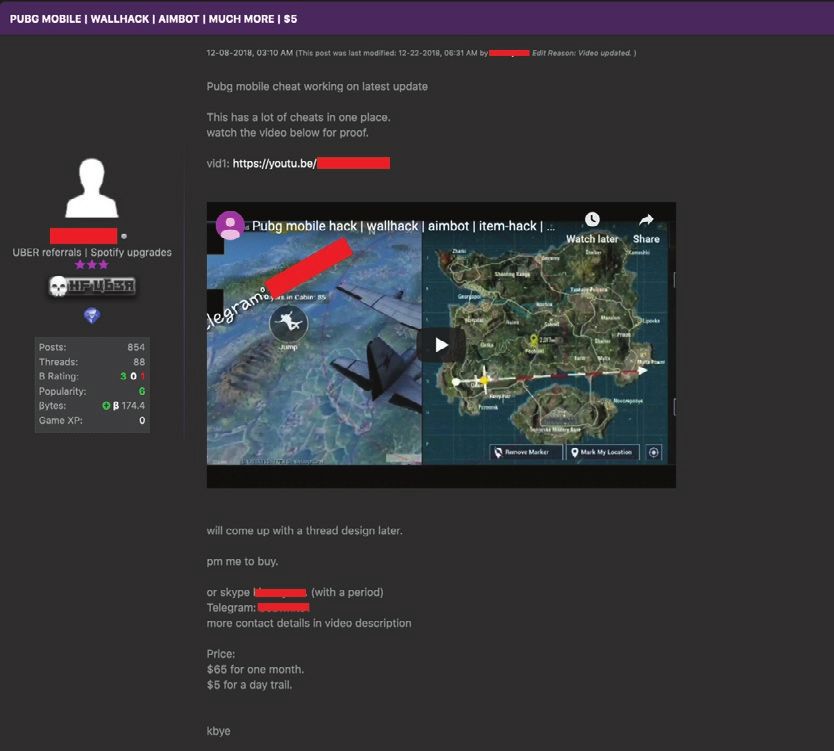Click the 'Price:' heading text
The height and width of the screenshot is (751, 834).
click(x=221, y=654)
